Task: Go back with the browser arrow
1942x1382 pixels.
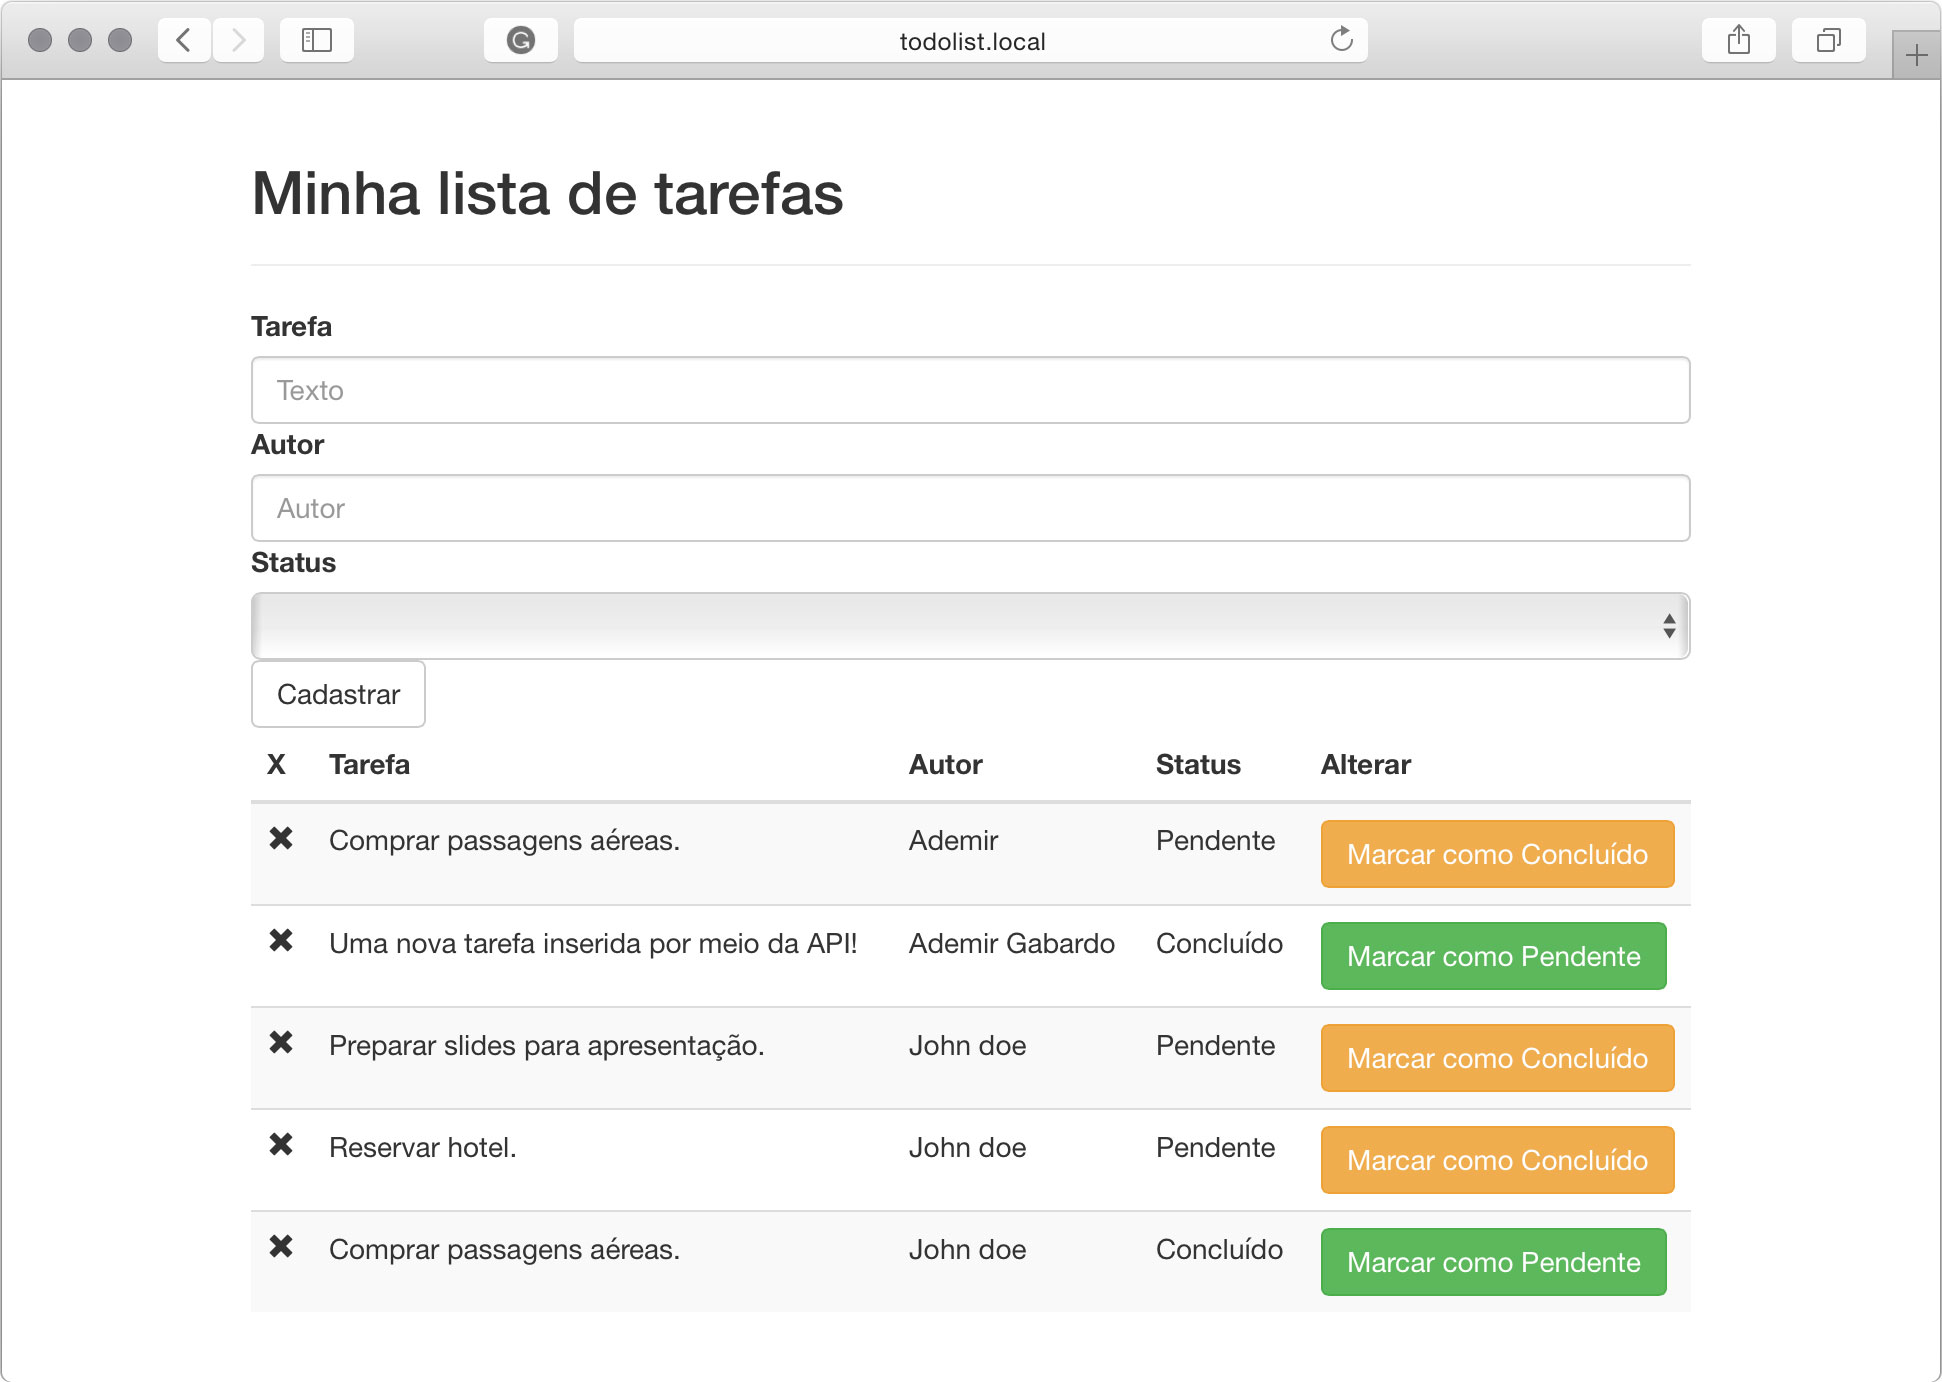Action: (184, 40)
